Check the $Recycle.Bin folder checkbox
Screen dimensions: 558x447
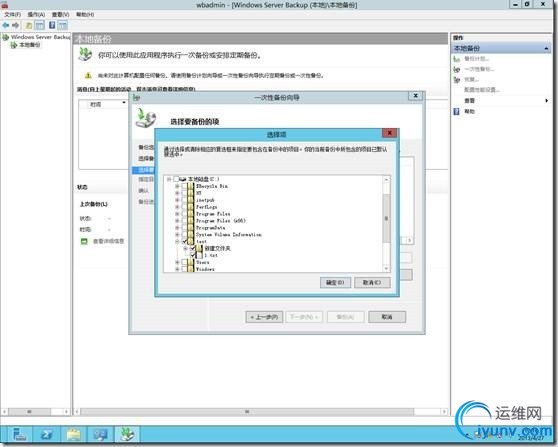click(184, 186)
